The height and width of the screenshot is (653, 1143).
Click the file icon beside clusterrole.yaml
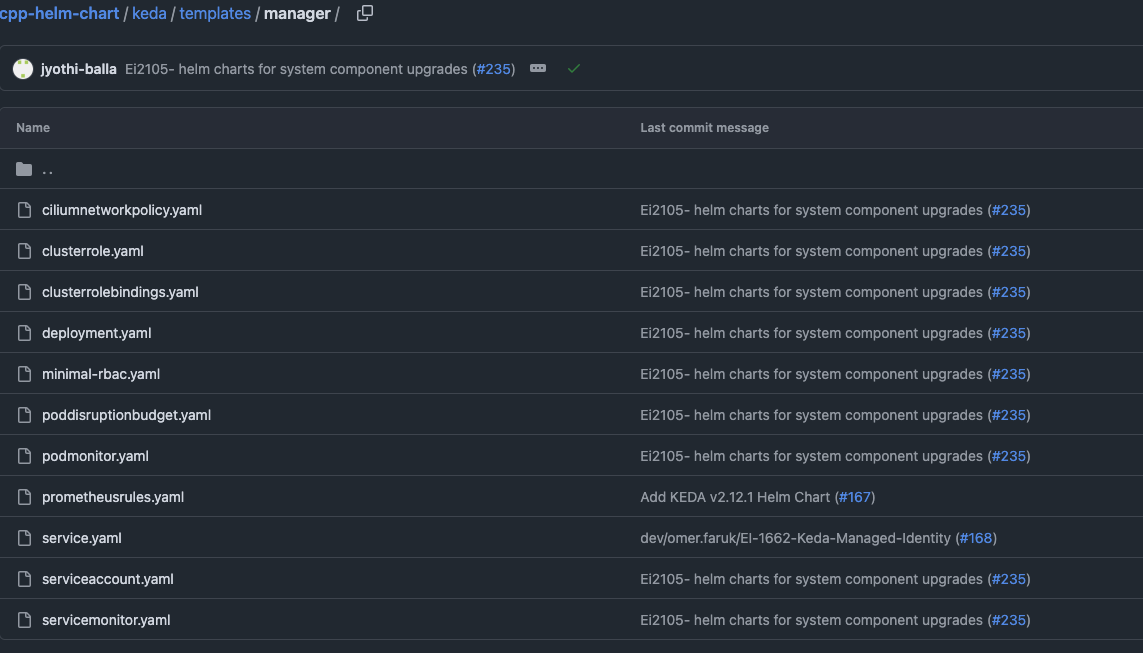point(24,251)
